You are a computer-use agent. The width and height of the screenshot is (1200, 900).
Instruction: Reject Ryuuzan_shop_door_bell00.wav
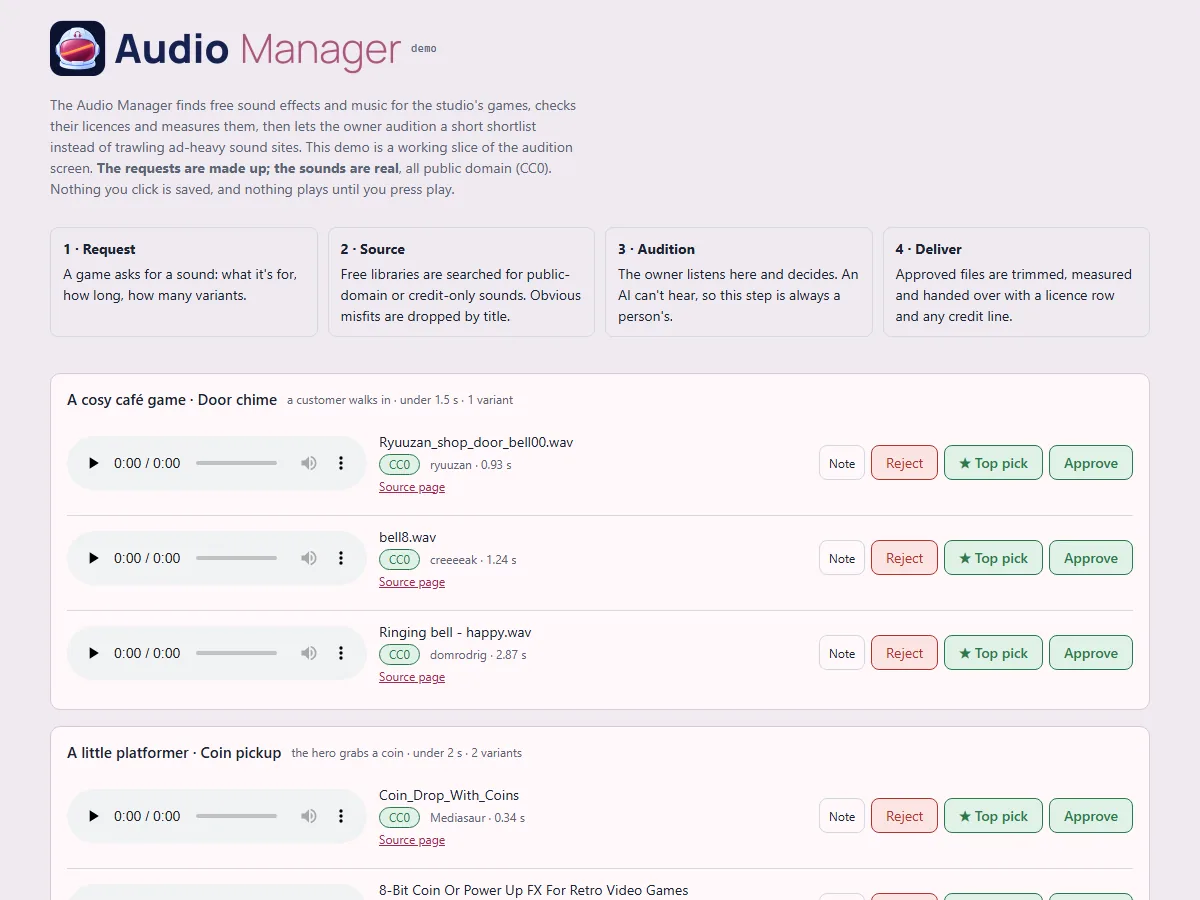pyautogui.click(x=904, y=463)
